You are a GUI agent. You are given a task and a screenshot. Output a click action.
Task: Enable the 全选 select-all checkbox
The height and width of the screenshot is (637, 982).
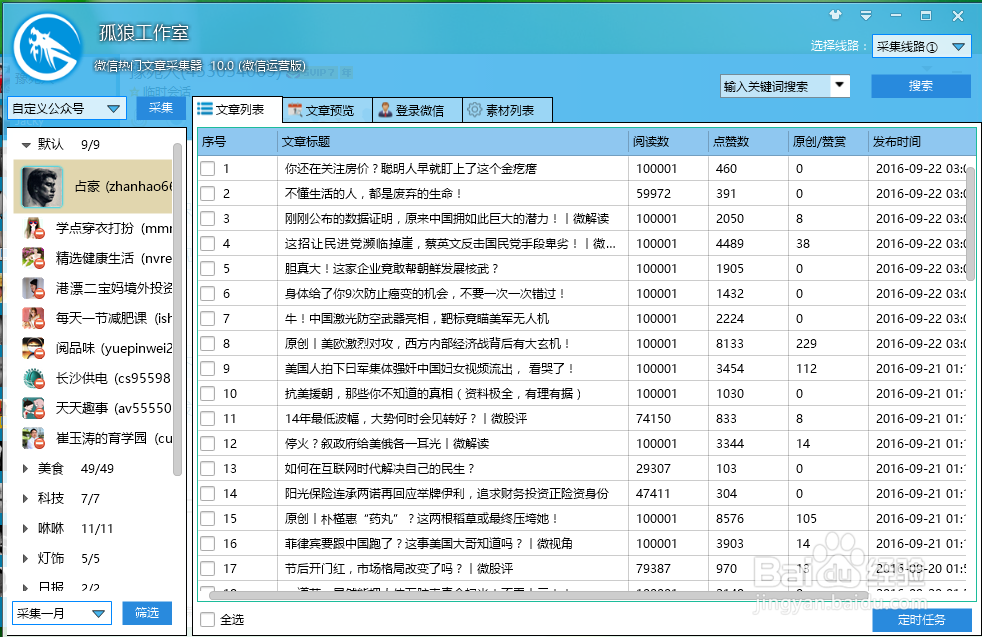[x=207, y=619]
